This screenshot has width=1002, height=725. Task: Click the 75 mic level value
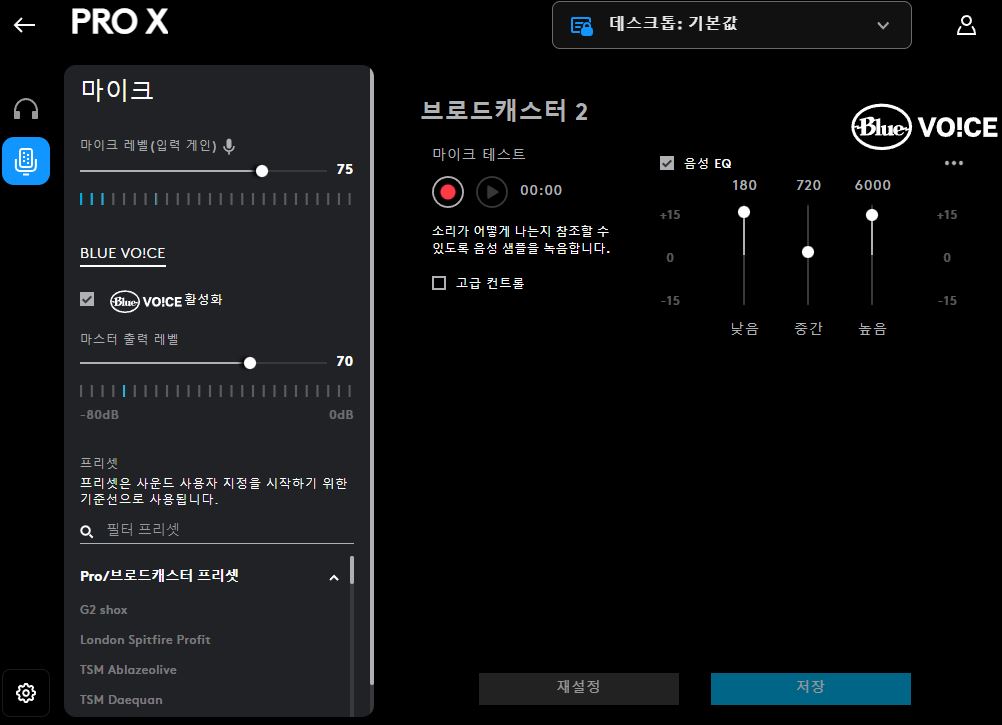(x=344, y=169)
